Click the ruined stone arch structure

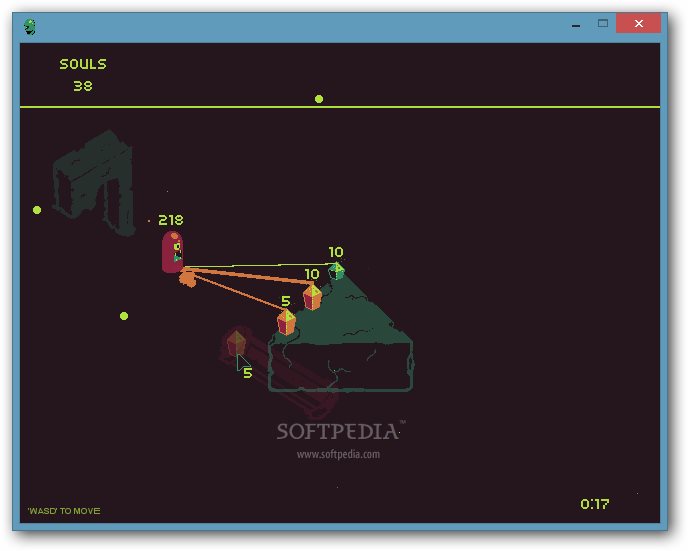(x=94, y=183)
